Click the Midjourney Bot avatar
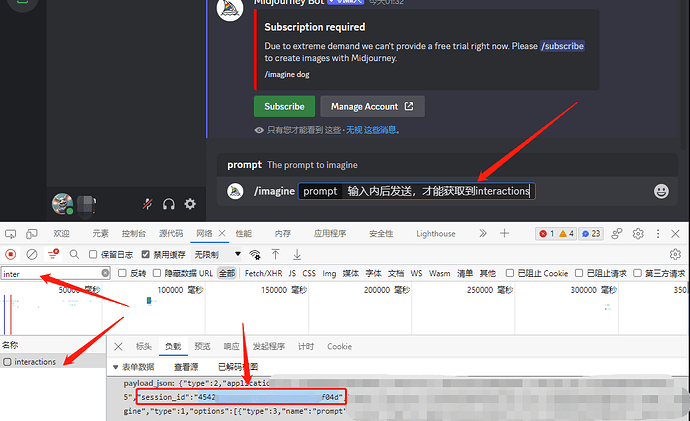Image resolution: width=690 pixels, height=421 pixels. pyautogui.click(x=230, y=9)
